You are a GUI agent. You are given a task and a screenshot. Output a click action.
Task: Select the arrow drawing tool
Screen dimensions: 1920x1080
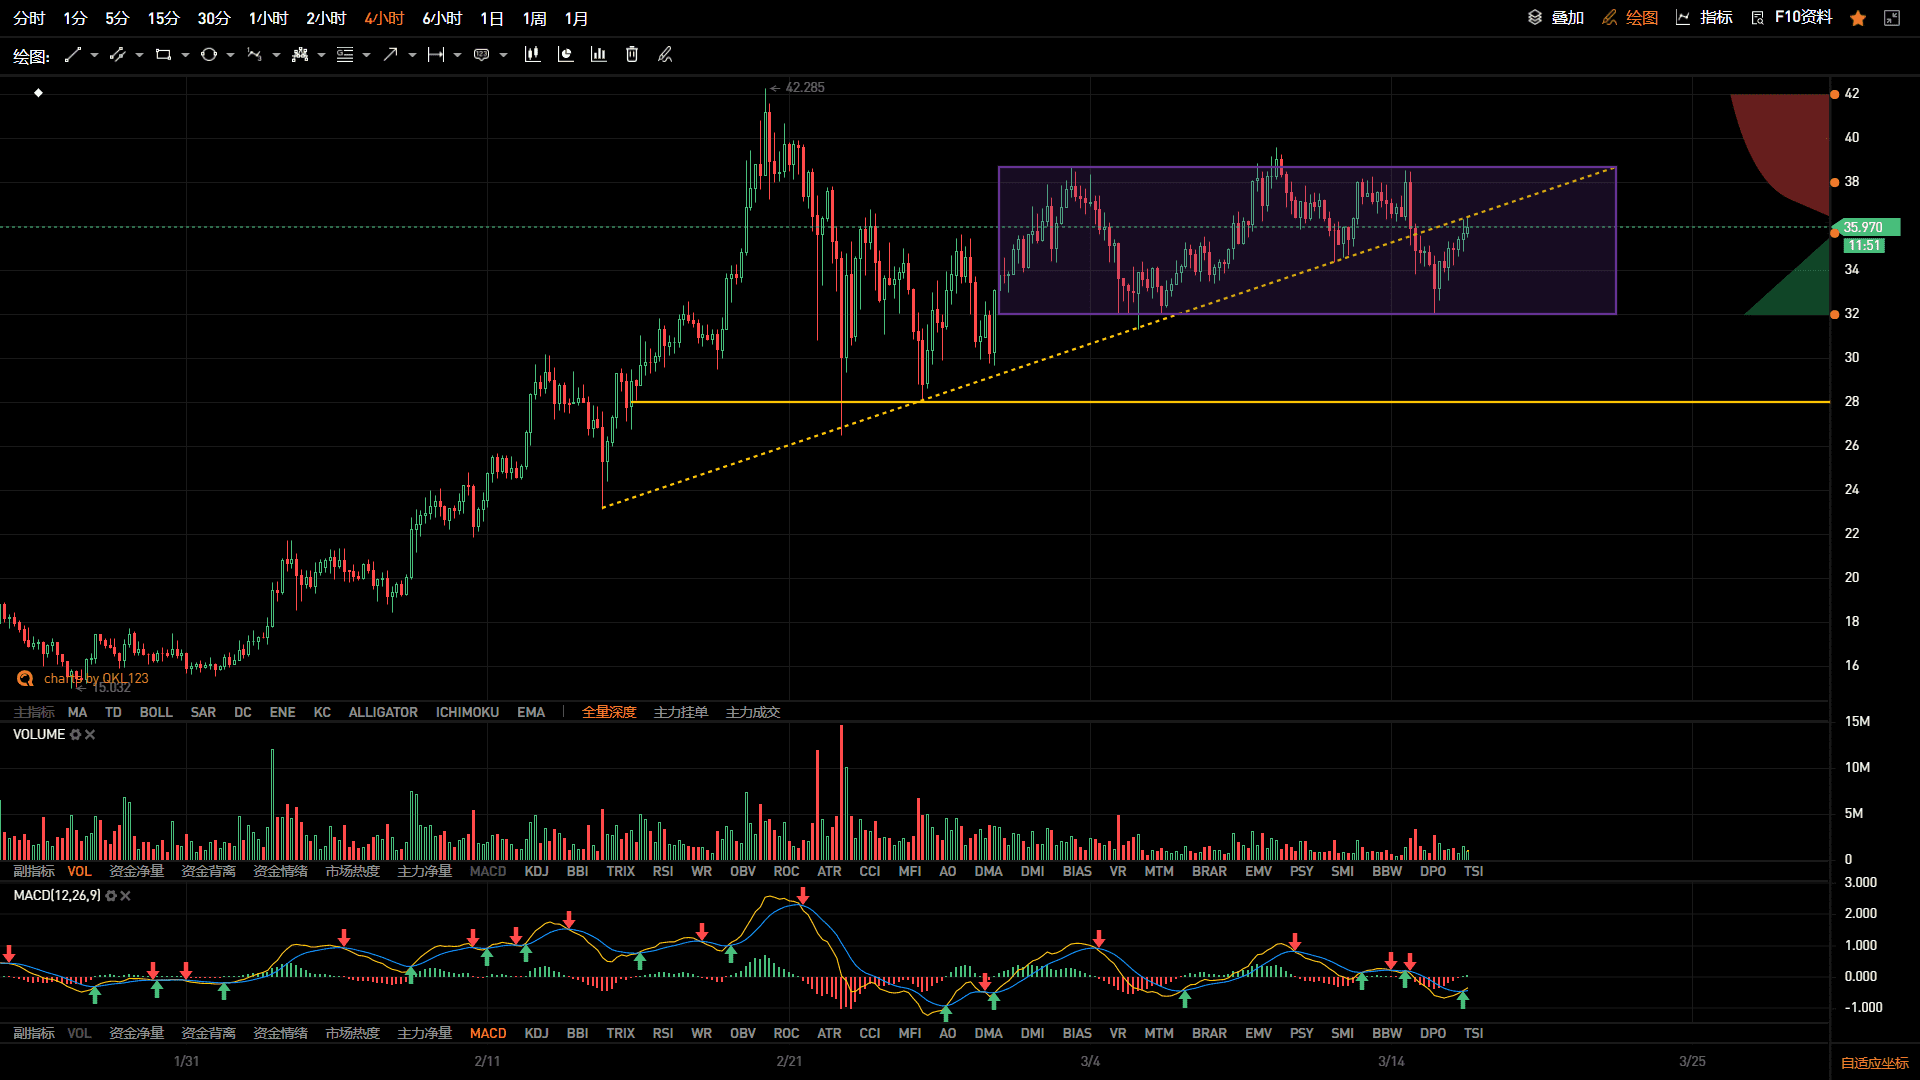point(390,55)
